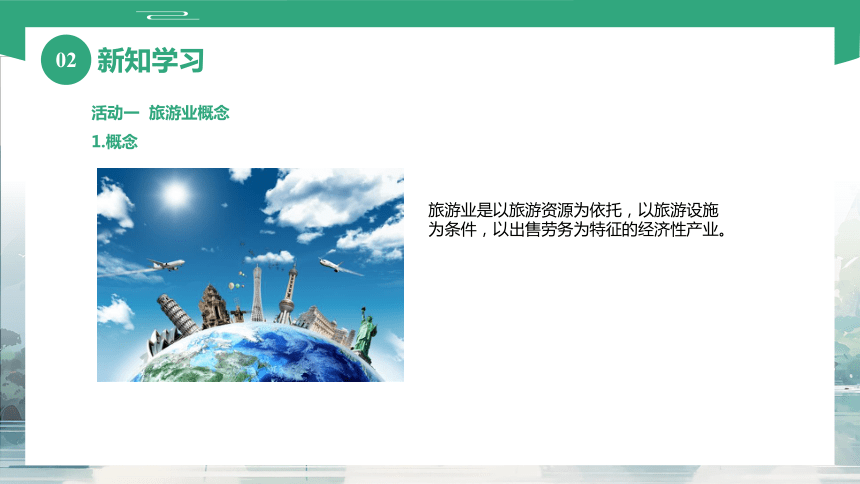Click the numbered heading 1.概念
Screen dimensions: 860x484
(x=114, y=142)
